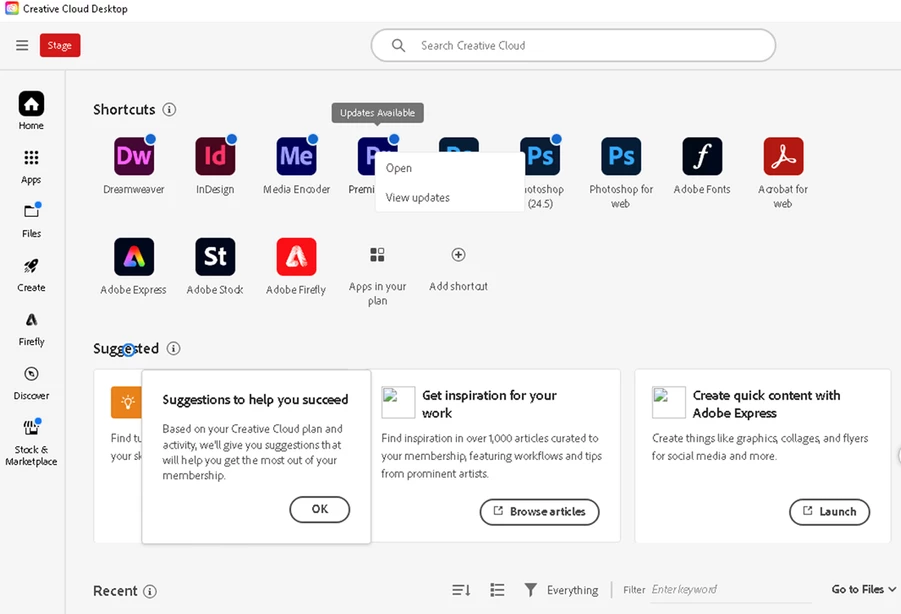This screenshot has height=614, width=901.
Task: Open the Photoshop for web shortcut
Action: 621,156
